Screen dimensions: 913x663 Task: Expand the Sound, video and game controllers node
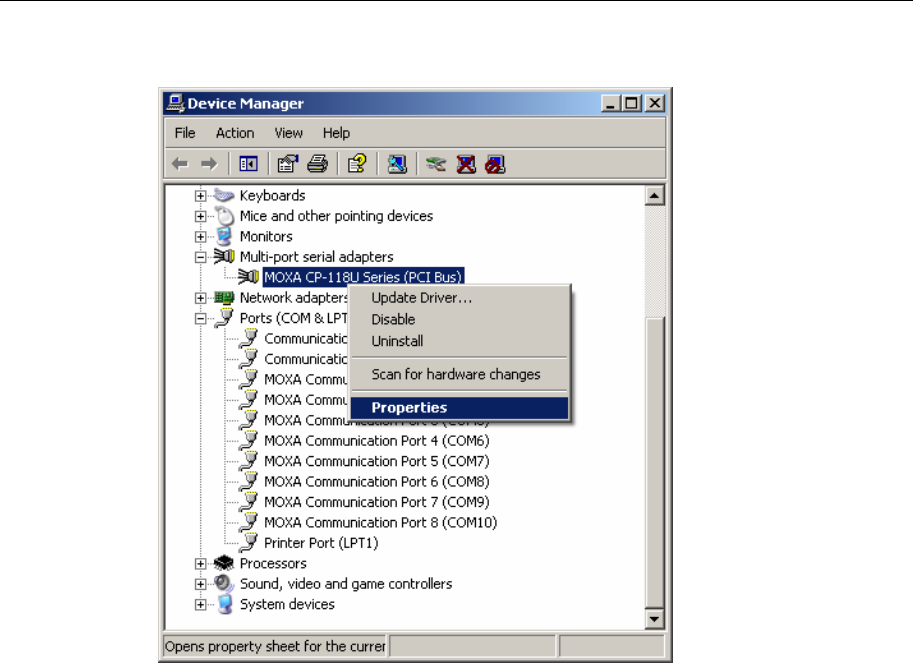pyautogui.click(x=201, y=584)
